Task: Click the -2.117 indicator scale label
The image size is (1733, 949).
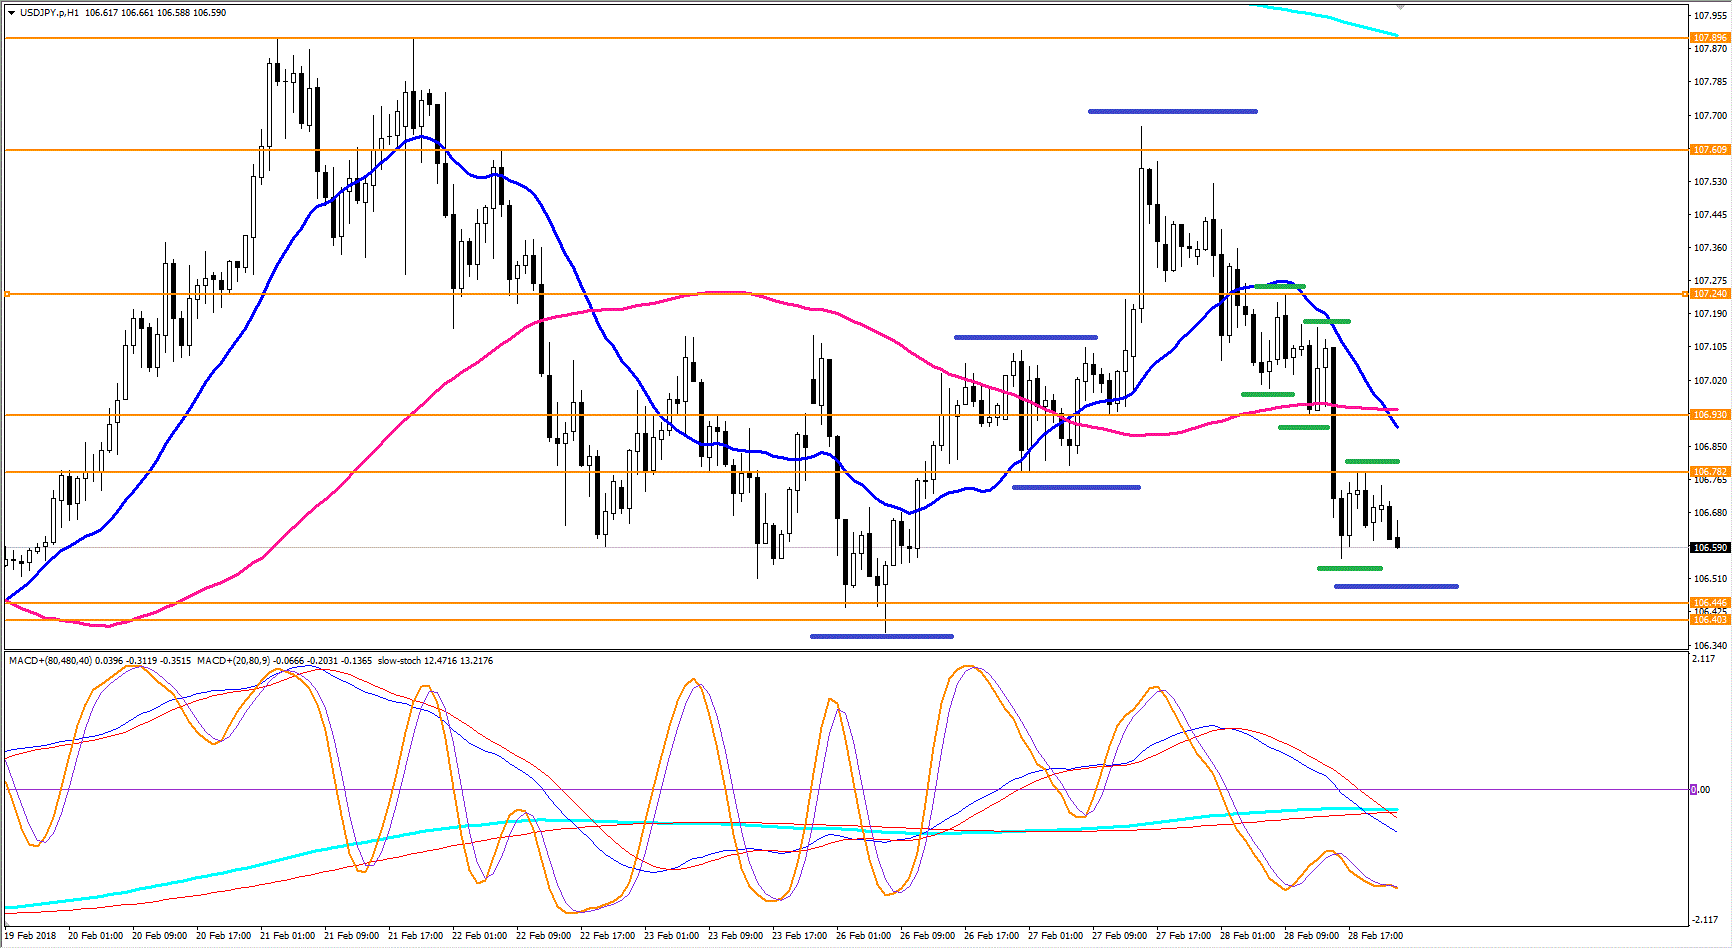Action: click(1705, 920)
